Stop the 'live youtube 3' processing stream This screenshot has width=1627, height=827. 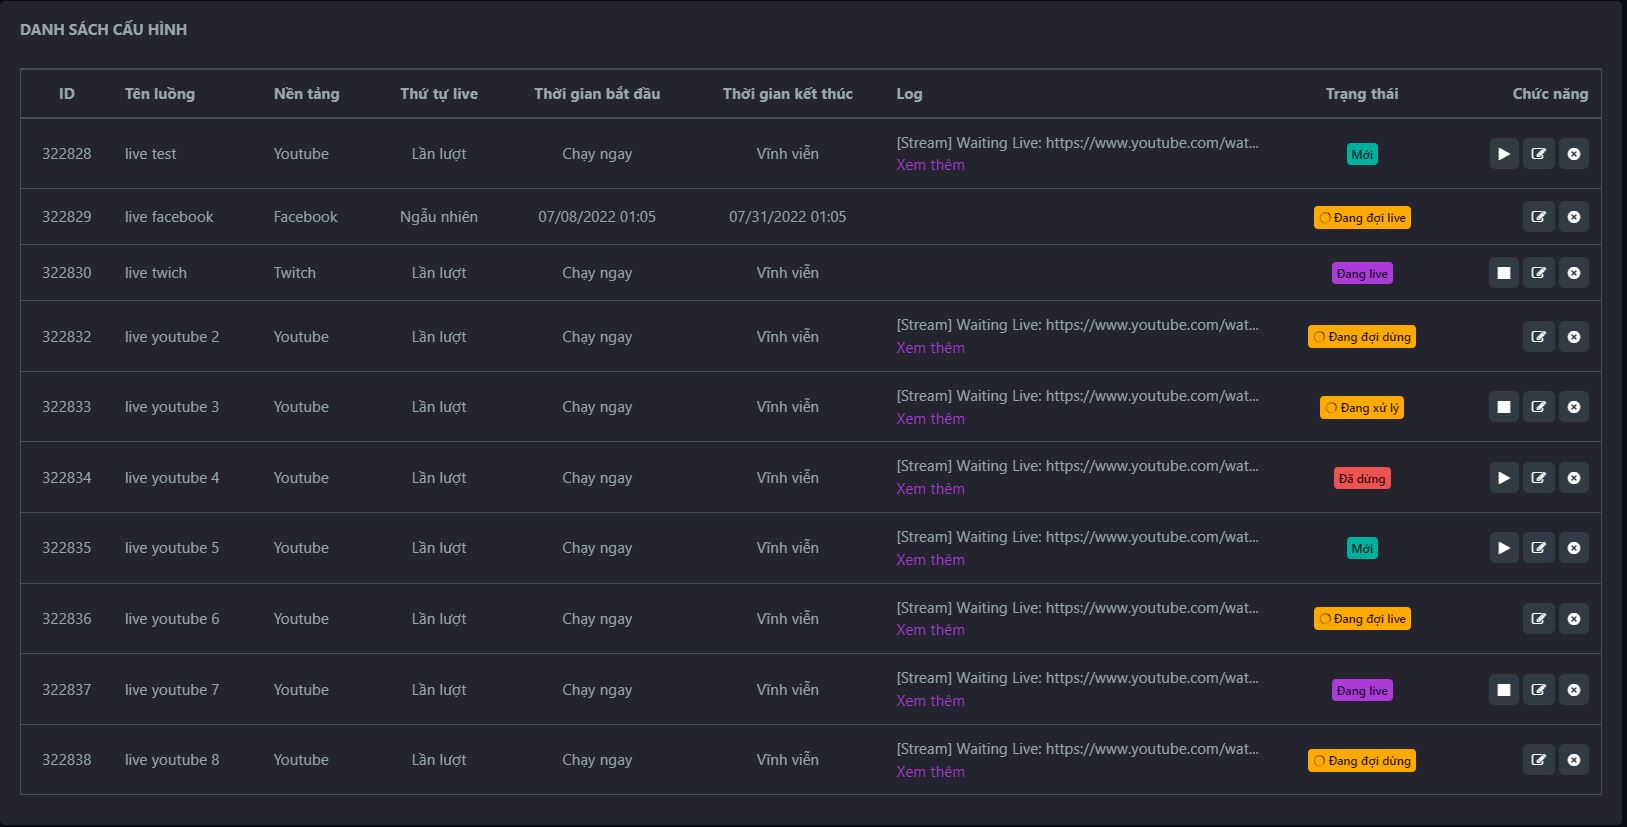click(1503, 407)
